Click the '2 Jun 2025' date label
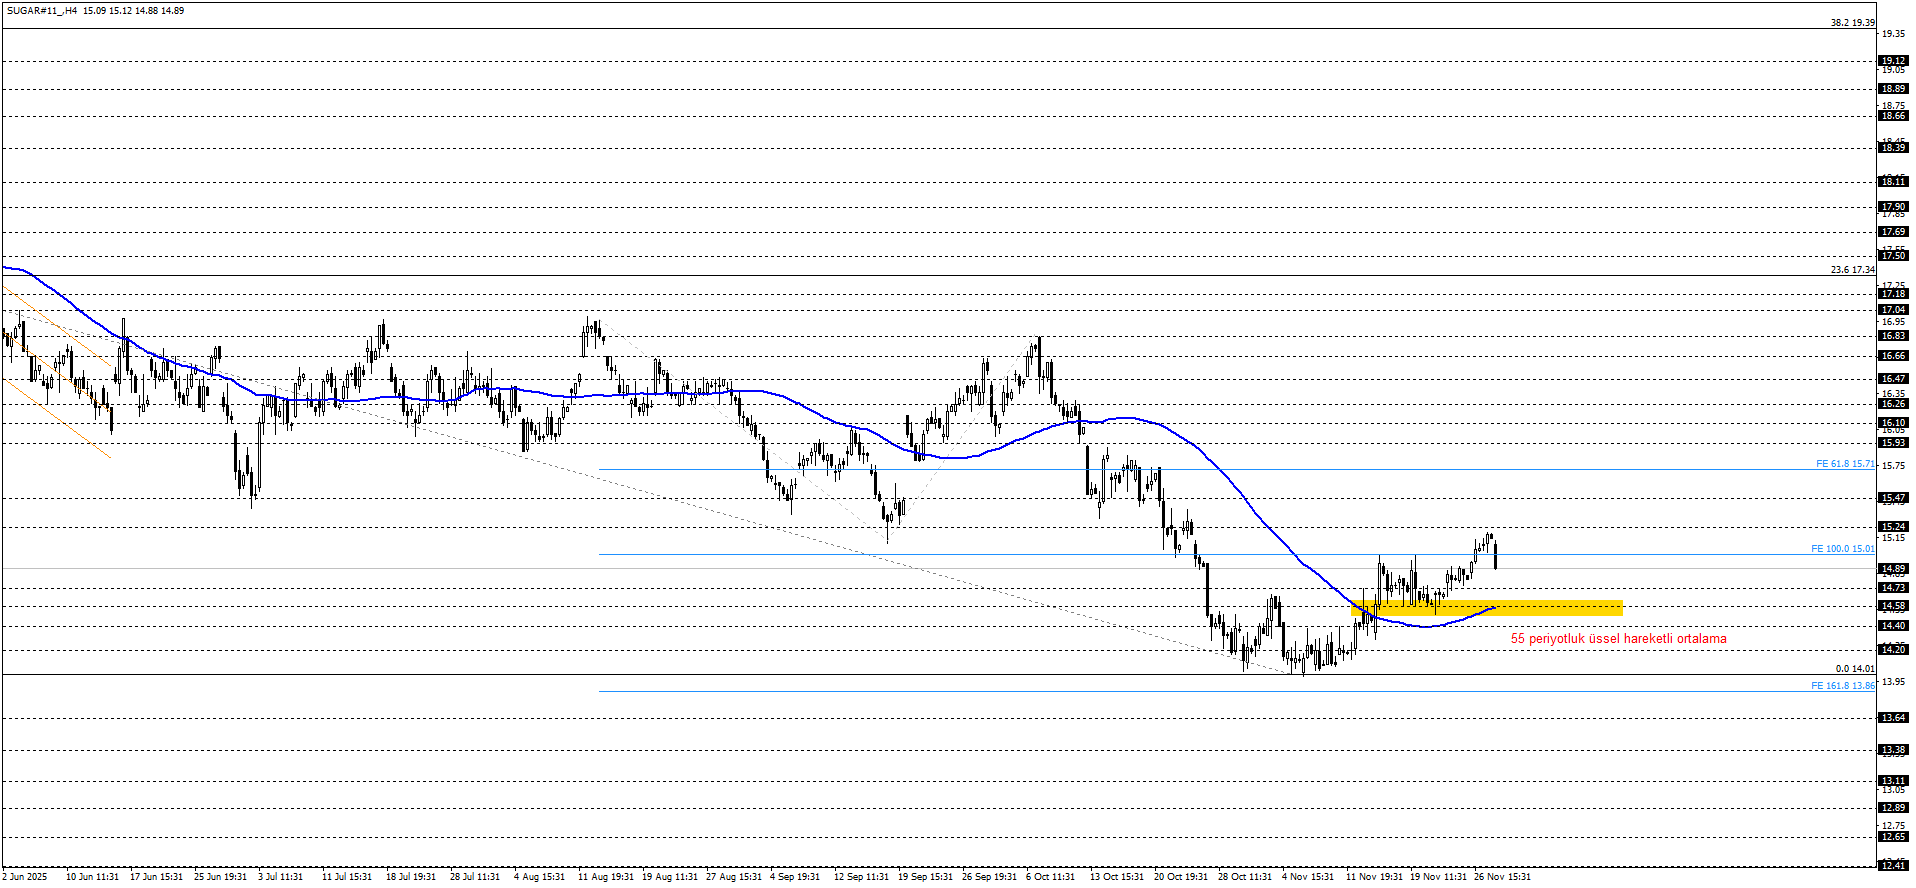This screenshot has width=1916, height=888. tap(25, 877)
